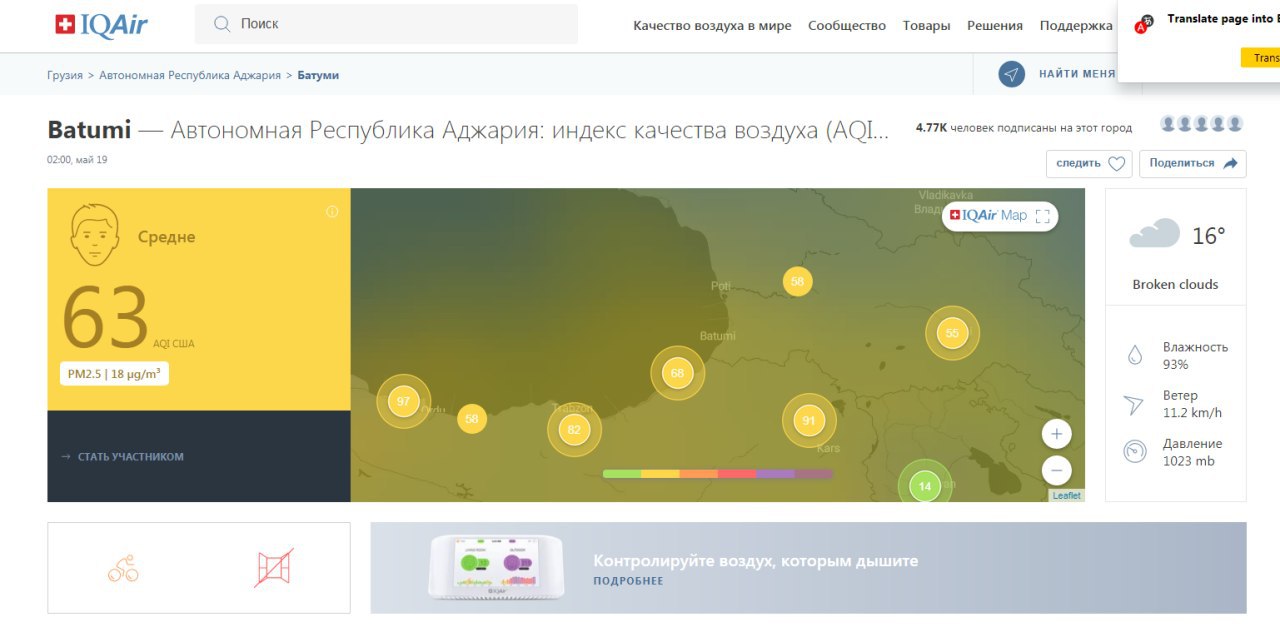The image size is (1280, 632).
Task: Open the Поддержка menu item
Action: click(1076, 26)
